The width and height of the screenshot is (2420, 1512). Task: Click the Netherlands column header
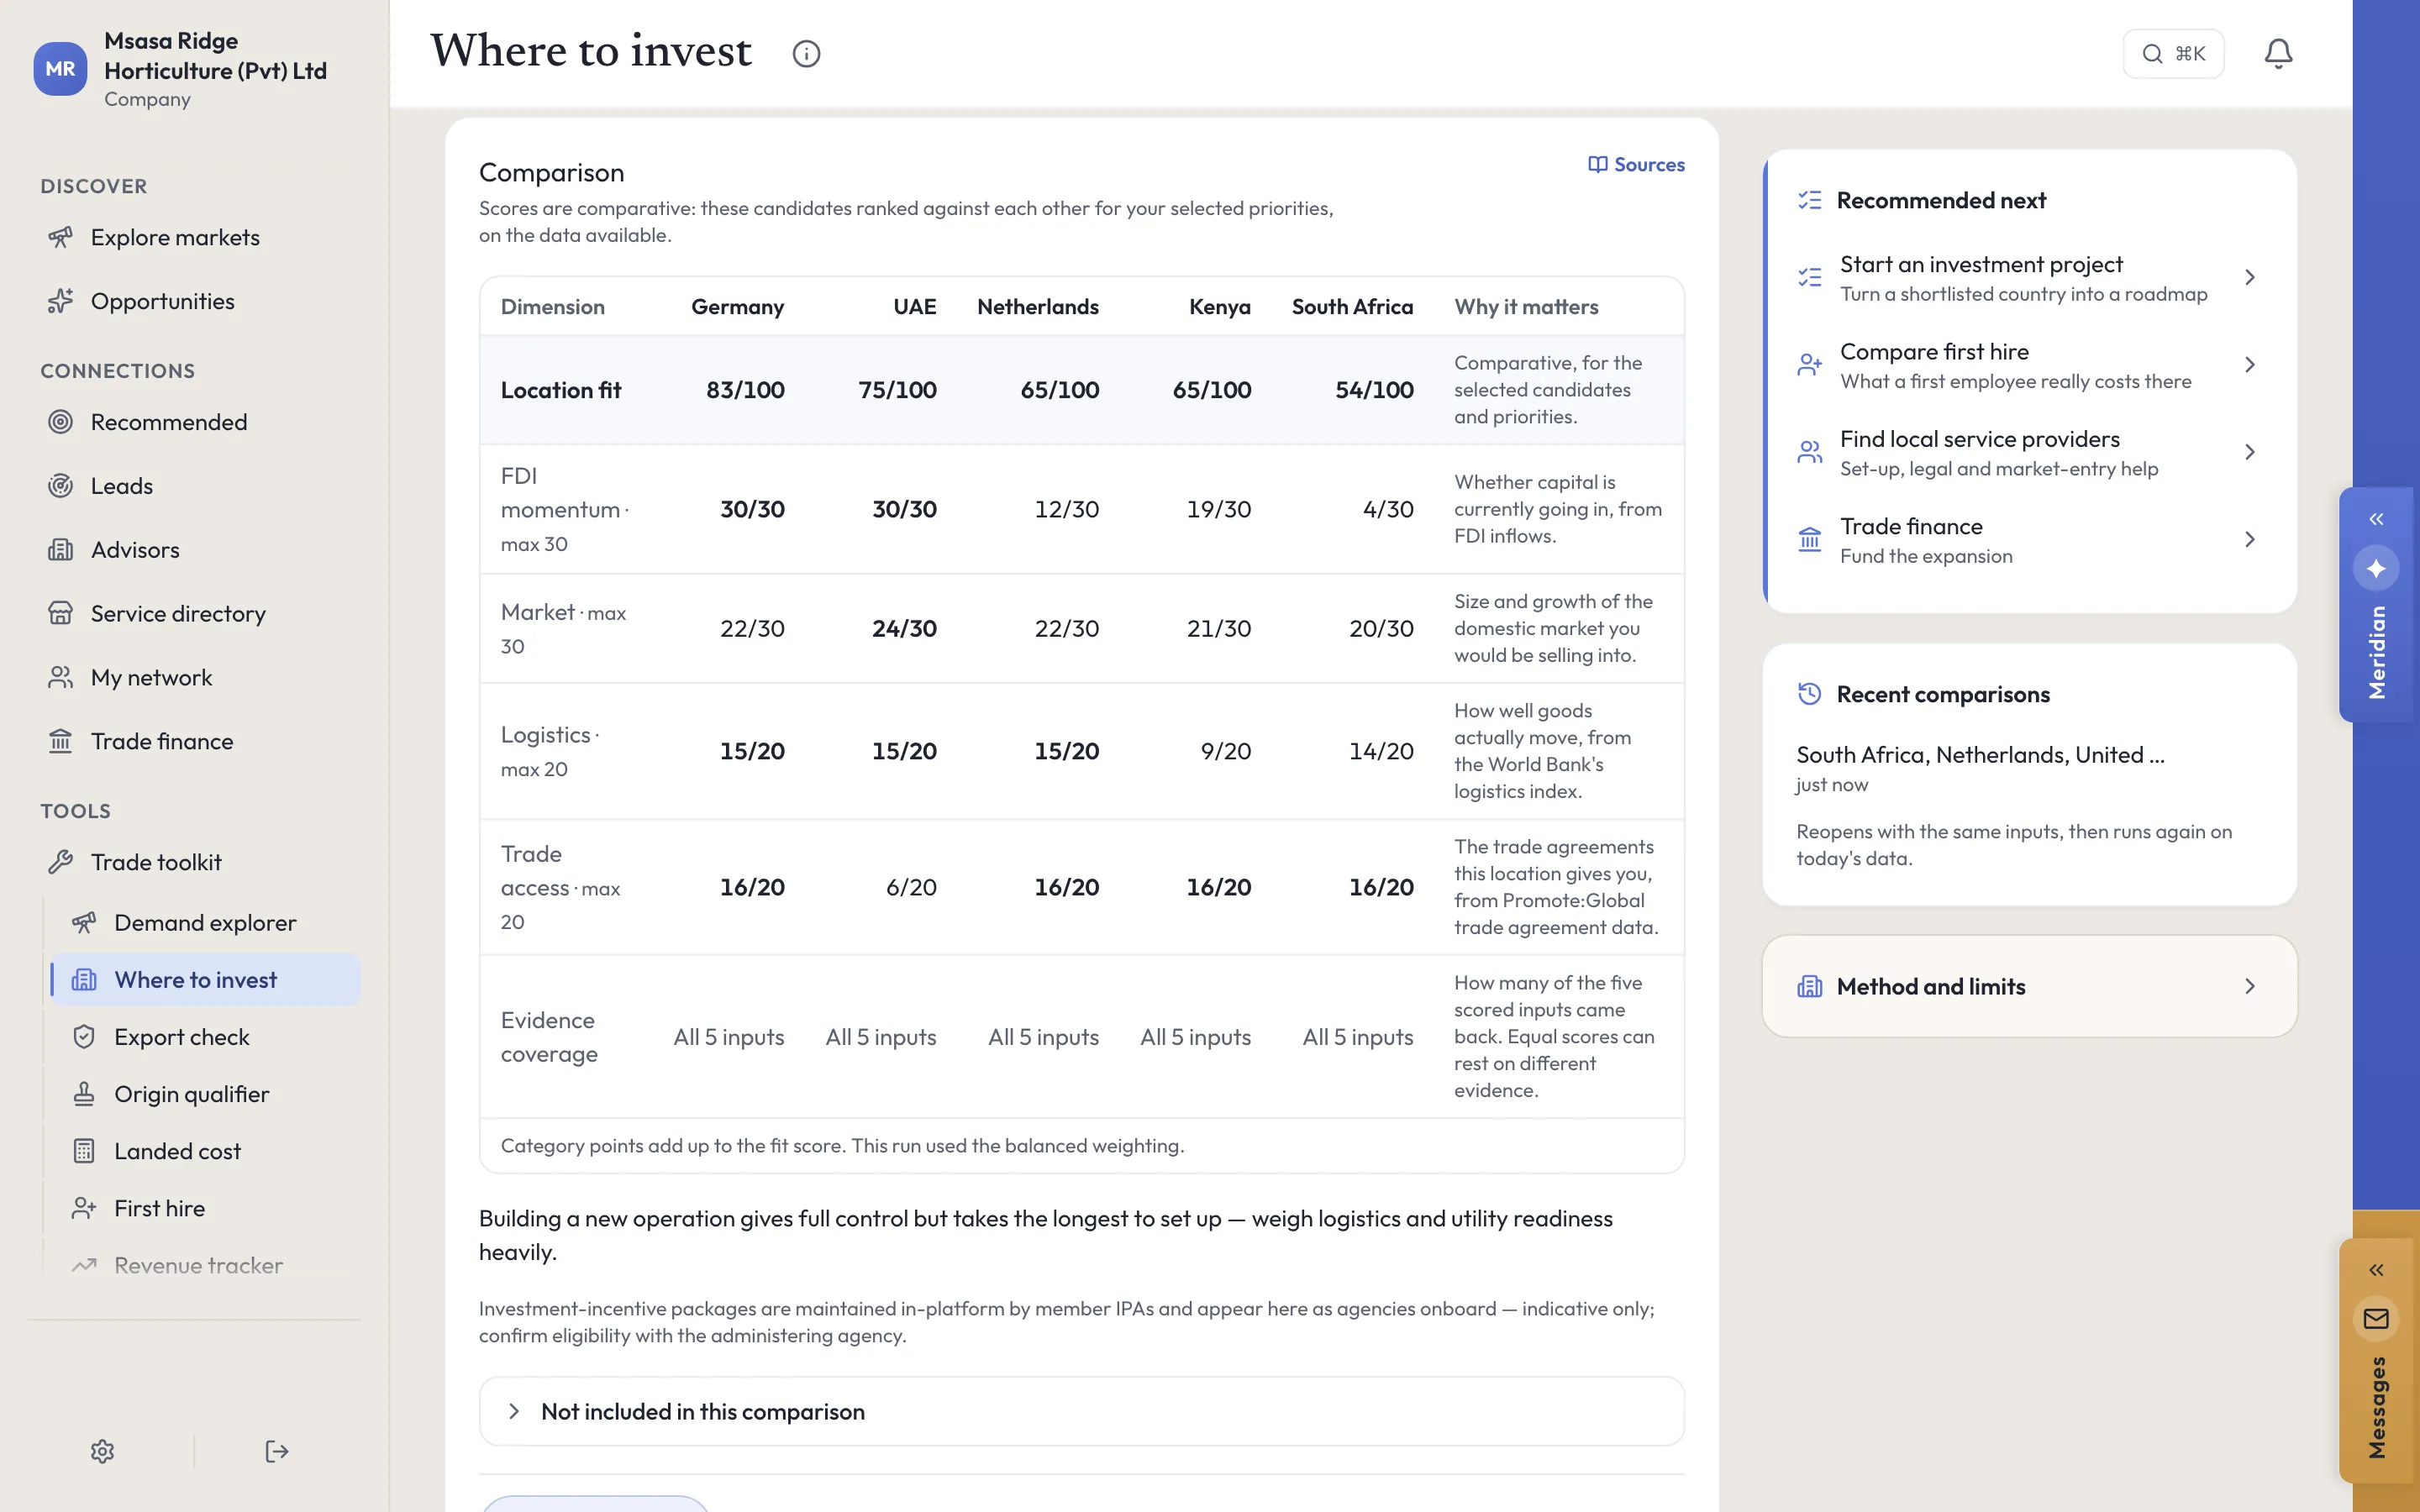point(1038,307)
